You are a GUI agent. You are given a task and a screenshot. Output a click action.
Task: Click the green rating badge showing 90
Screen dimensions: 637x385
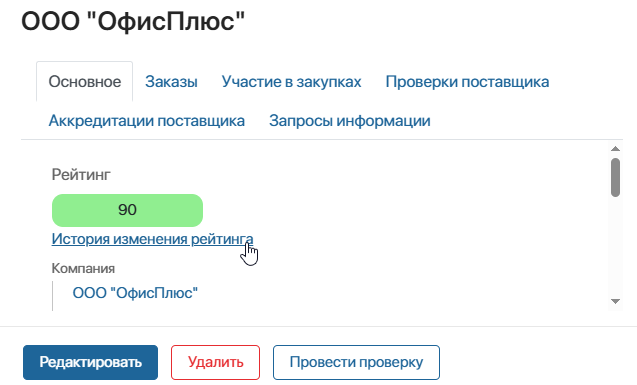127,210
